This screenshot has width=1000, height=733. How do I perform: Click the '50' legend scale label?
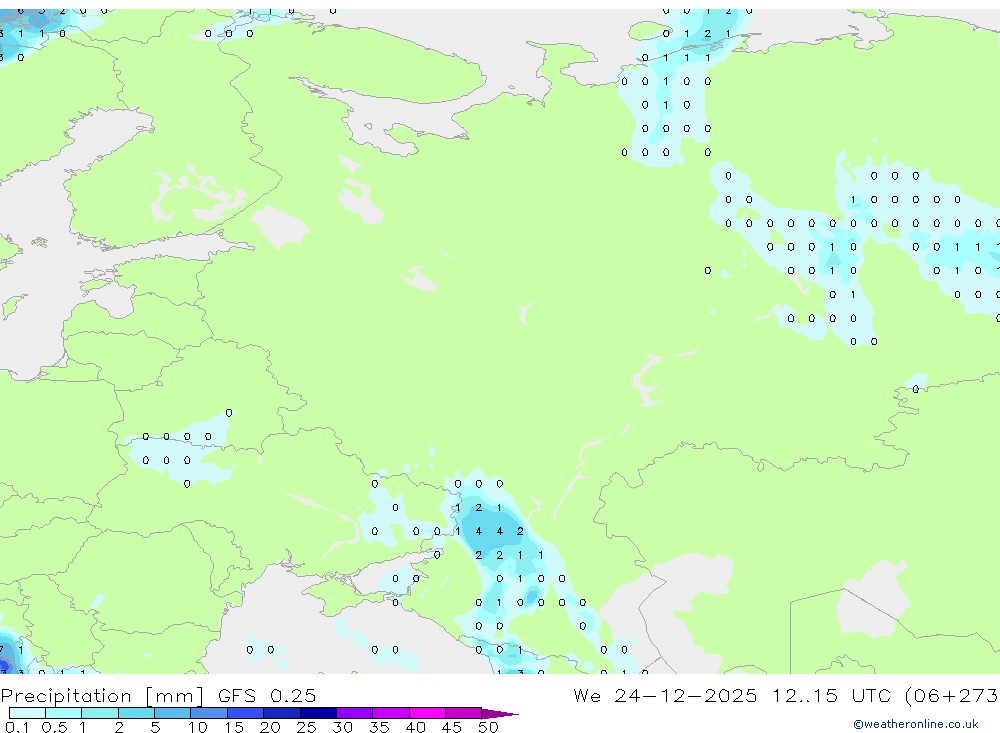click(488, 727)
